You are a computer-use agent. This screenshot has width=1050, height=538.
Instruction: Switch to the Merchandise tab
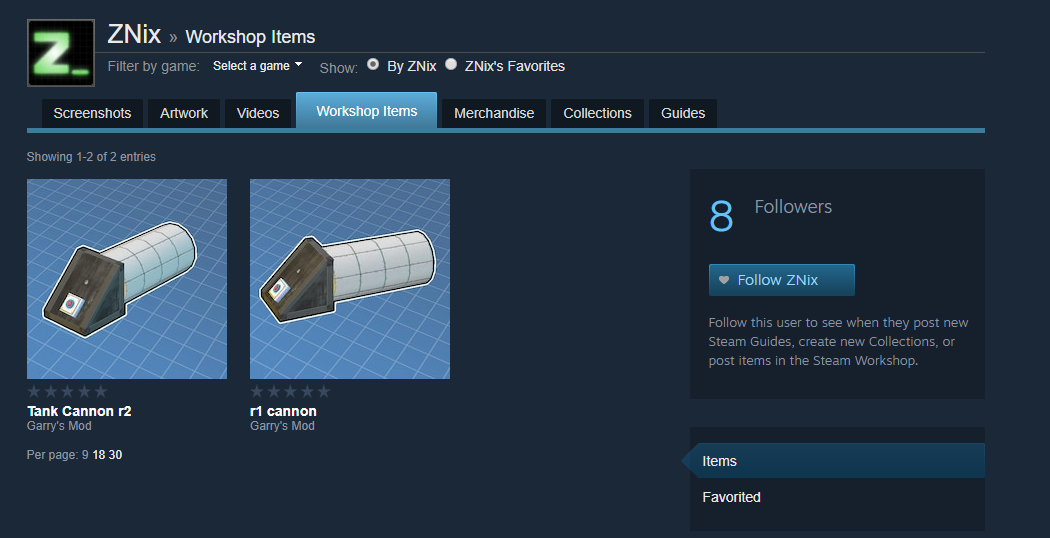pyautogui.click(x=494, y=113)
